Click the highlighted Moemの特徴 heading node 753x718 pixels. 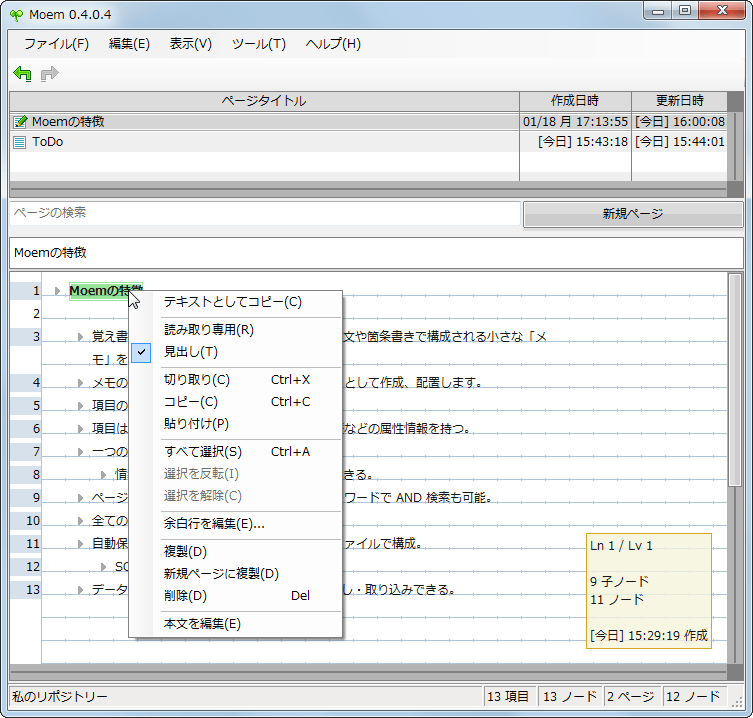[106, 291]
